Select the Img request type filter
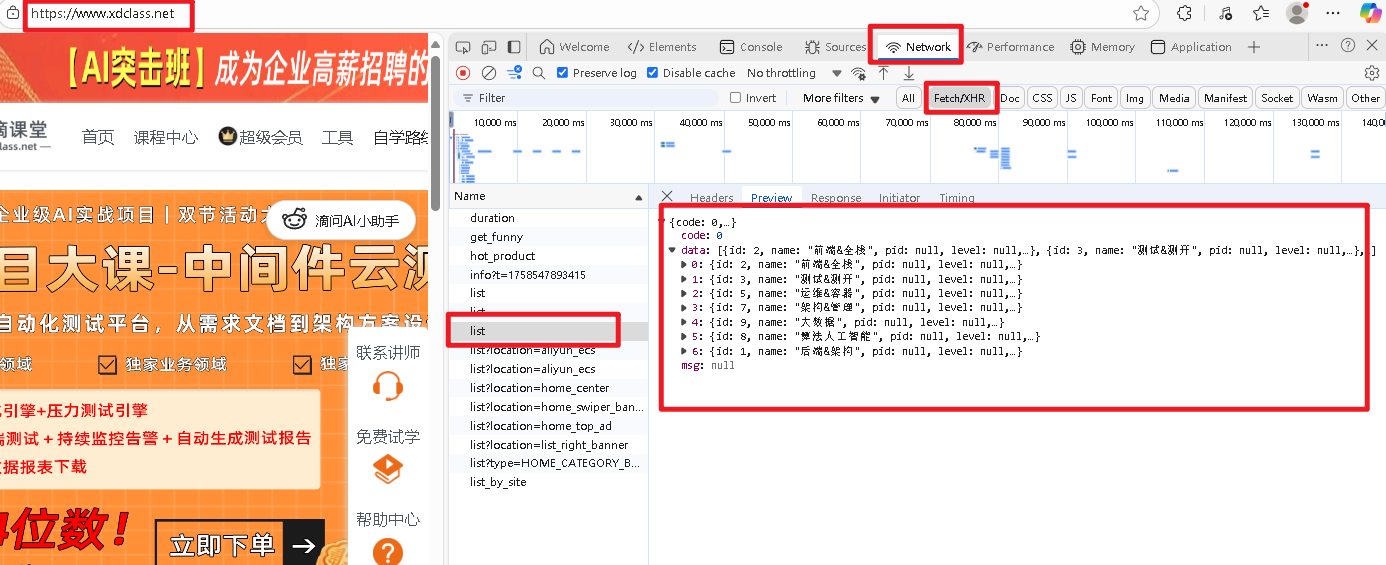Viewport: 1386px width, 565px height. [1134, 98]
